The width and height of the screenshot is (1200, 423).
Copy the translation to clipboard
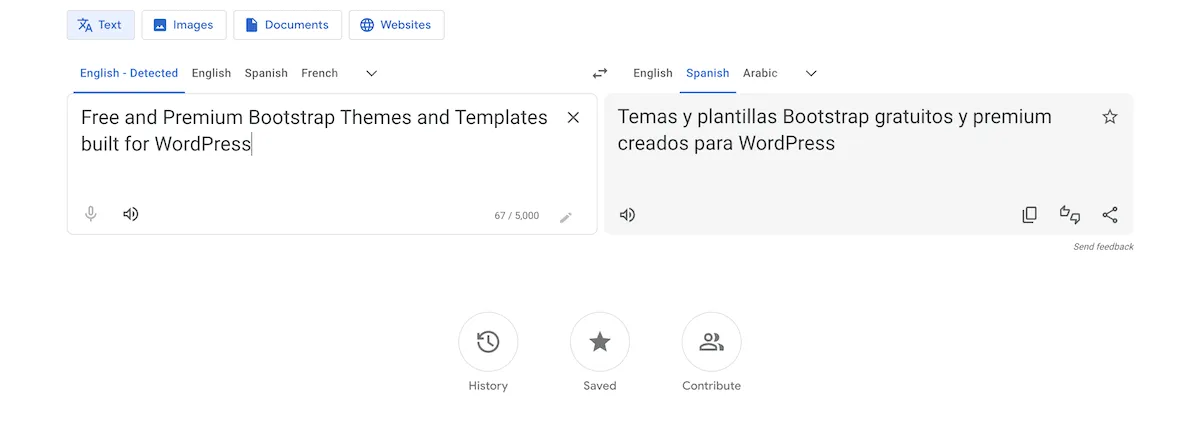(1029, 215)
